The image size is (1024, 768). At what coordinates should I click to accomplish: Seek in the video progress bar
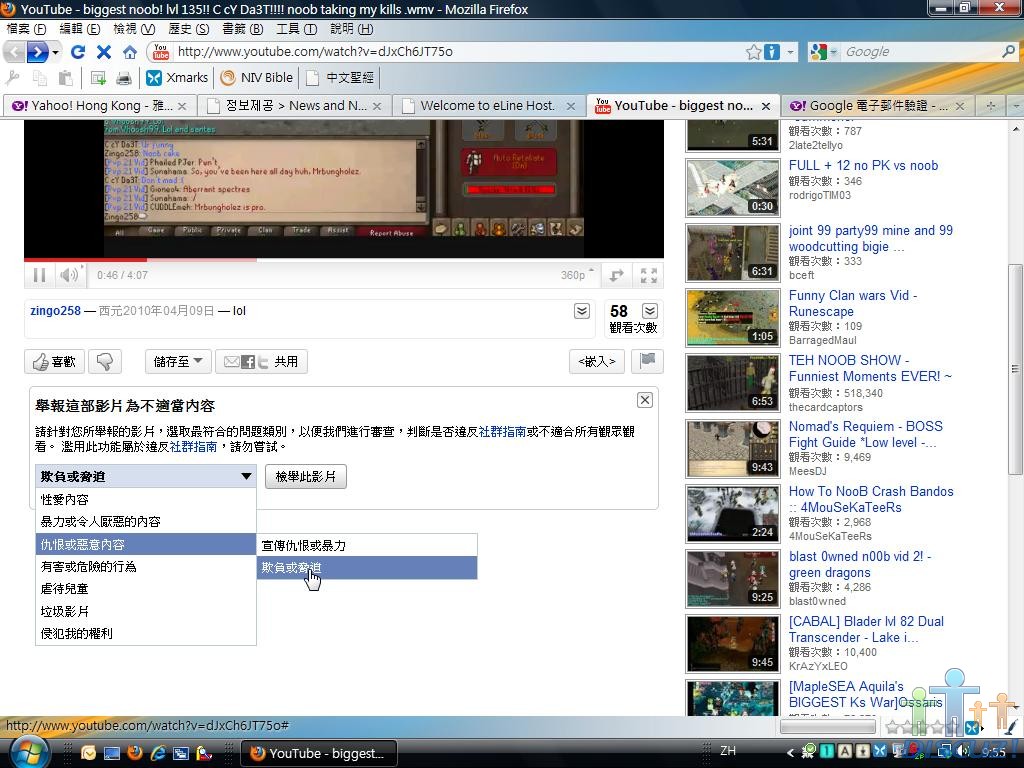coord(344,260)
